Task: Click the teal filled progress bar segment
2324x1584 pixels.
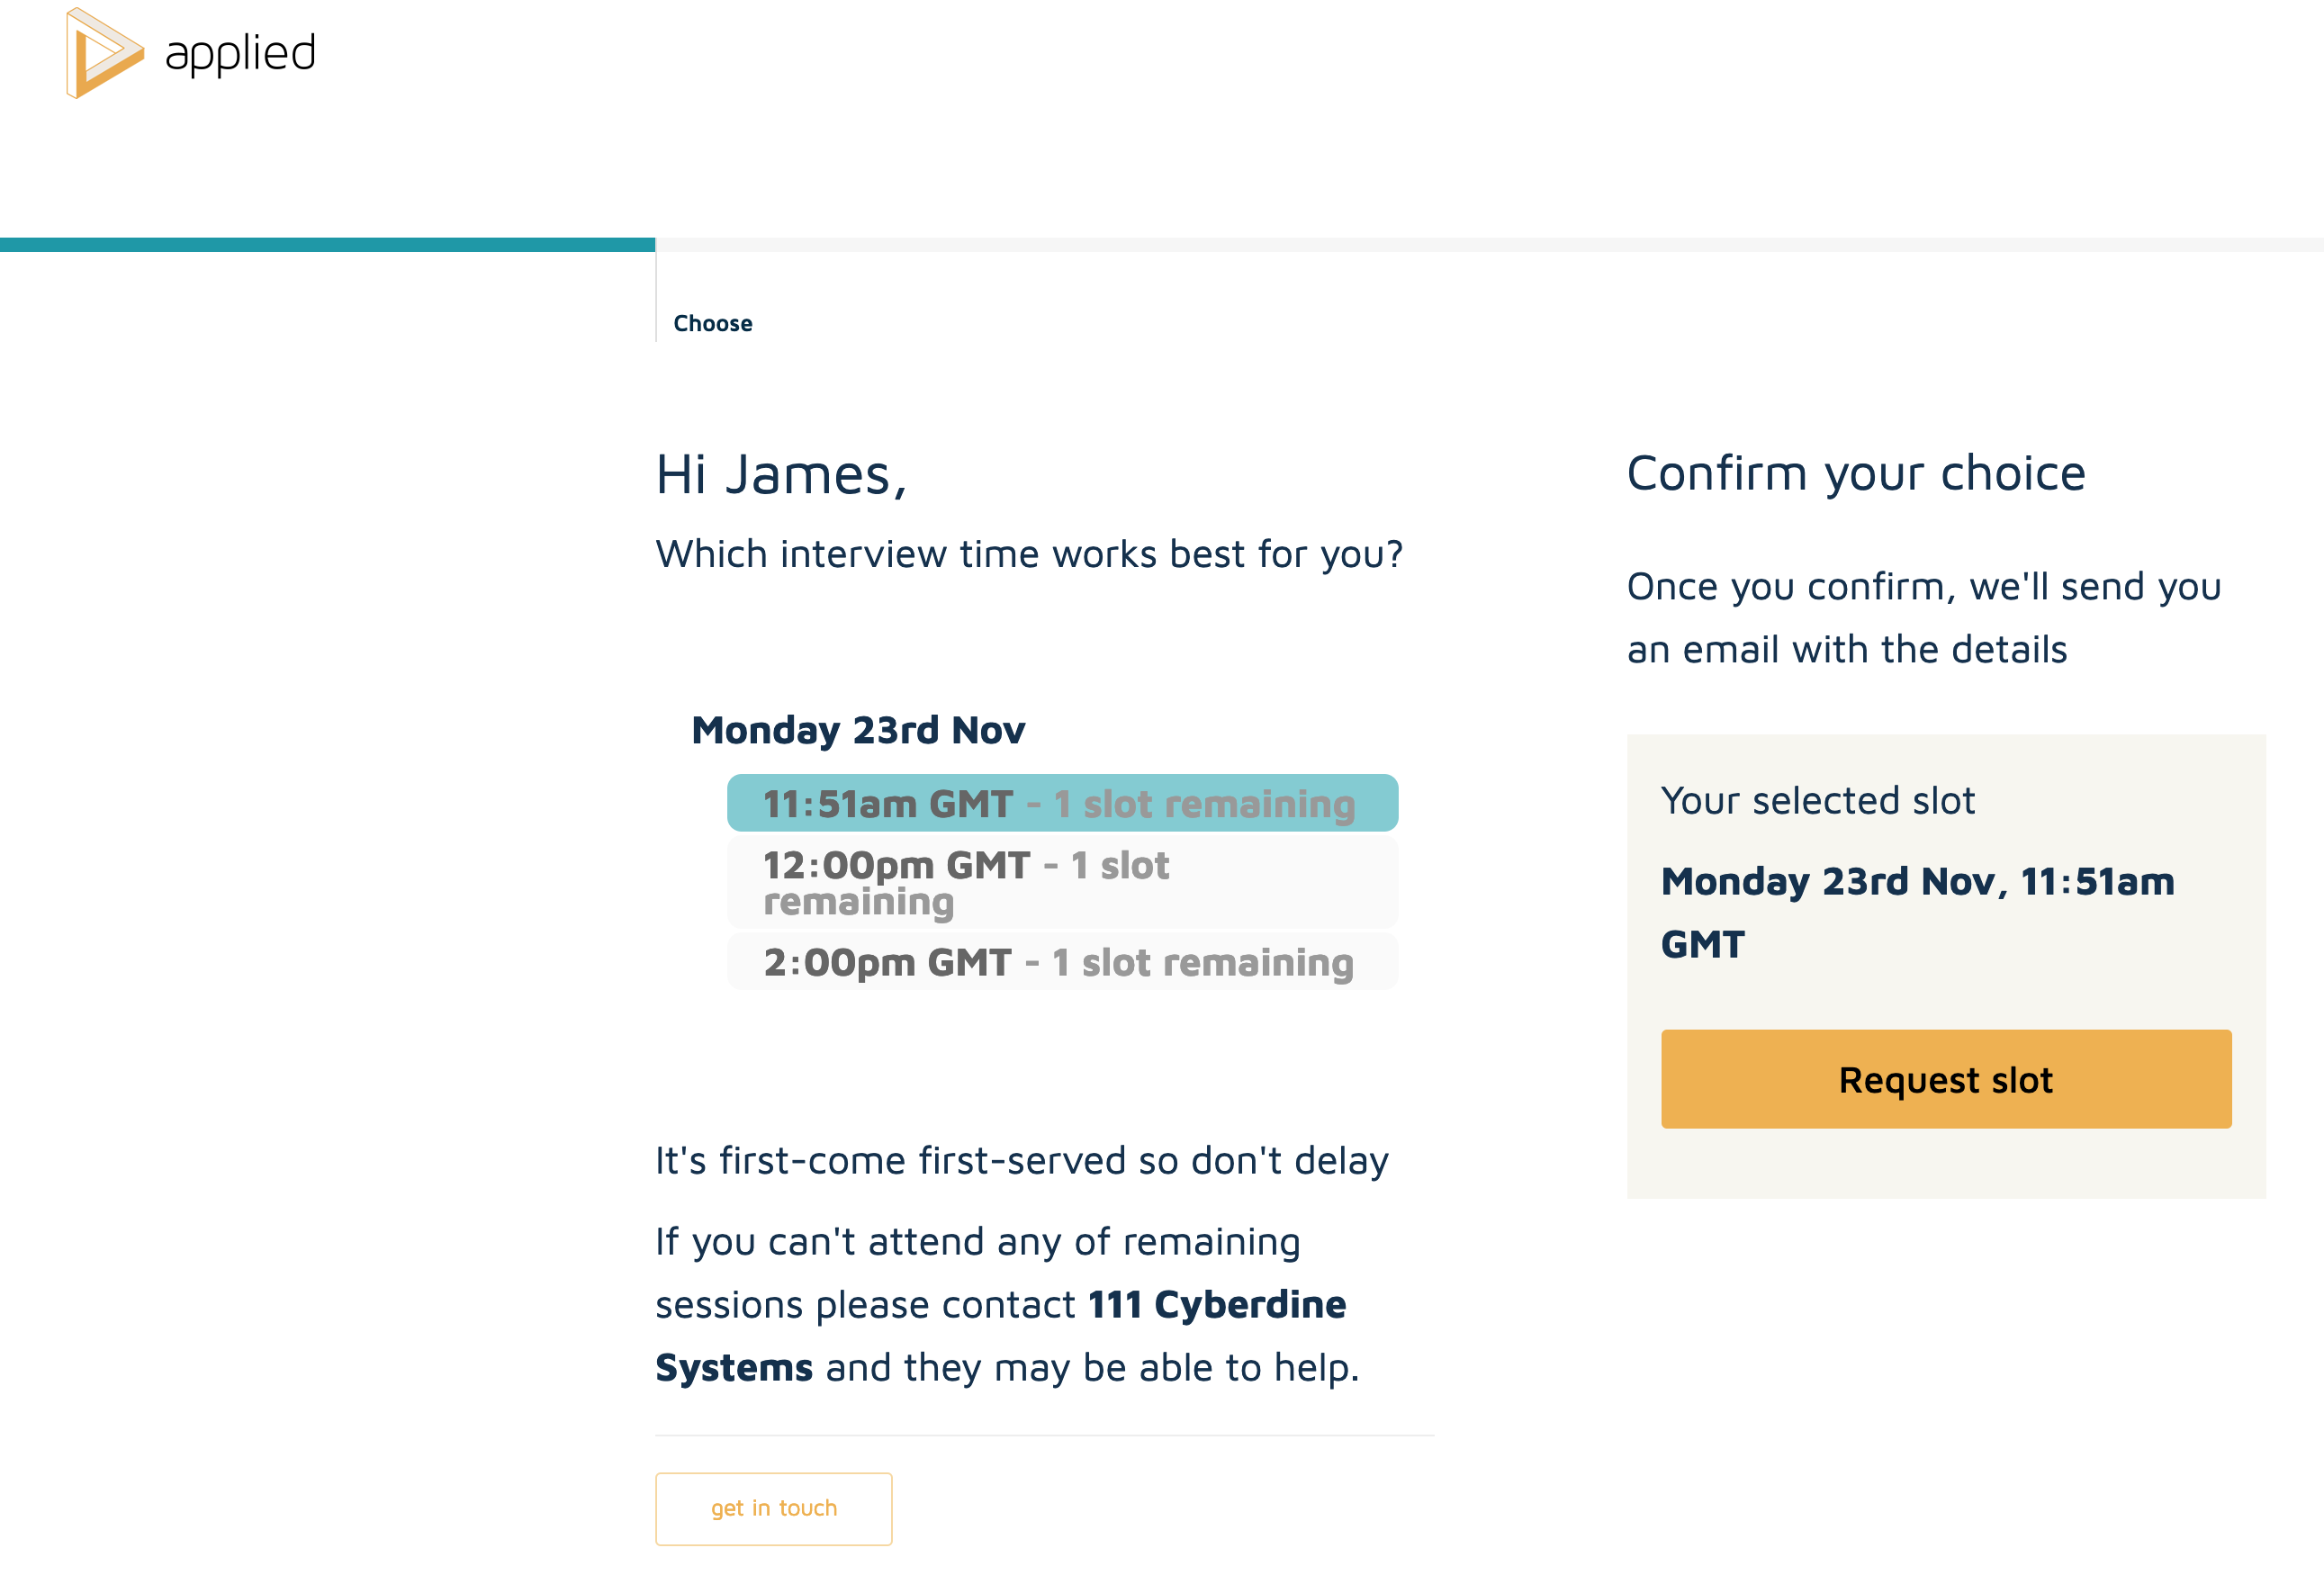Action: point(327,245)
